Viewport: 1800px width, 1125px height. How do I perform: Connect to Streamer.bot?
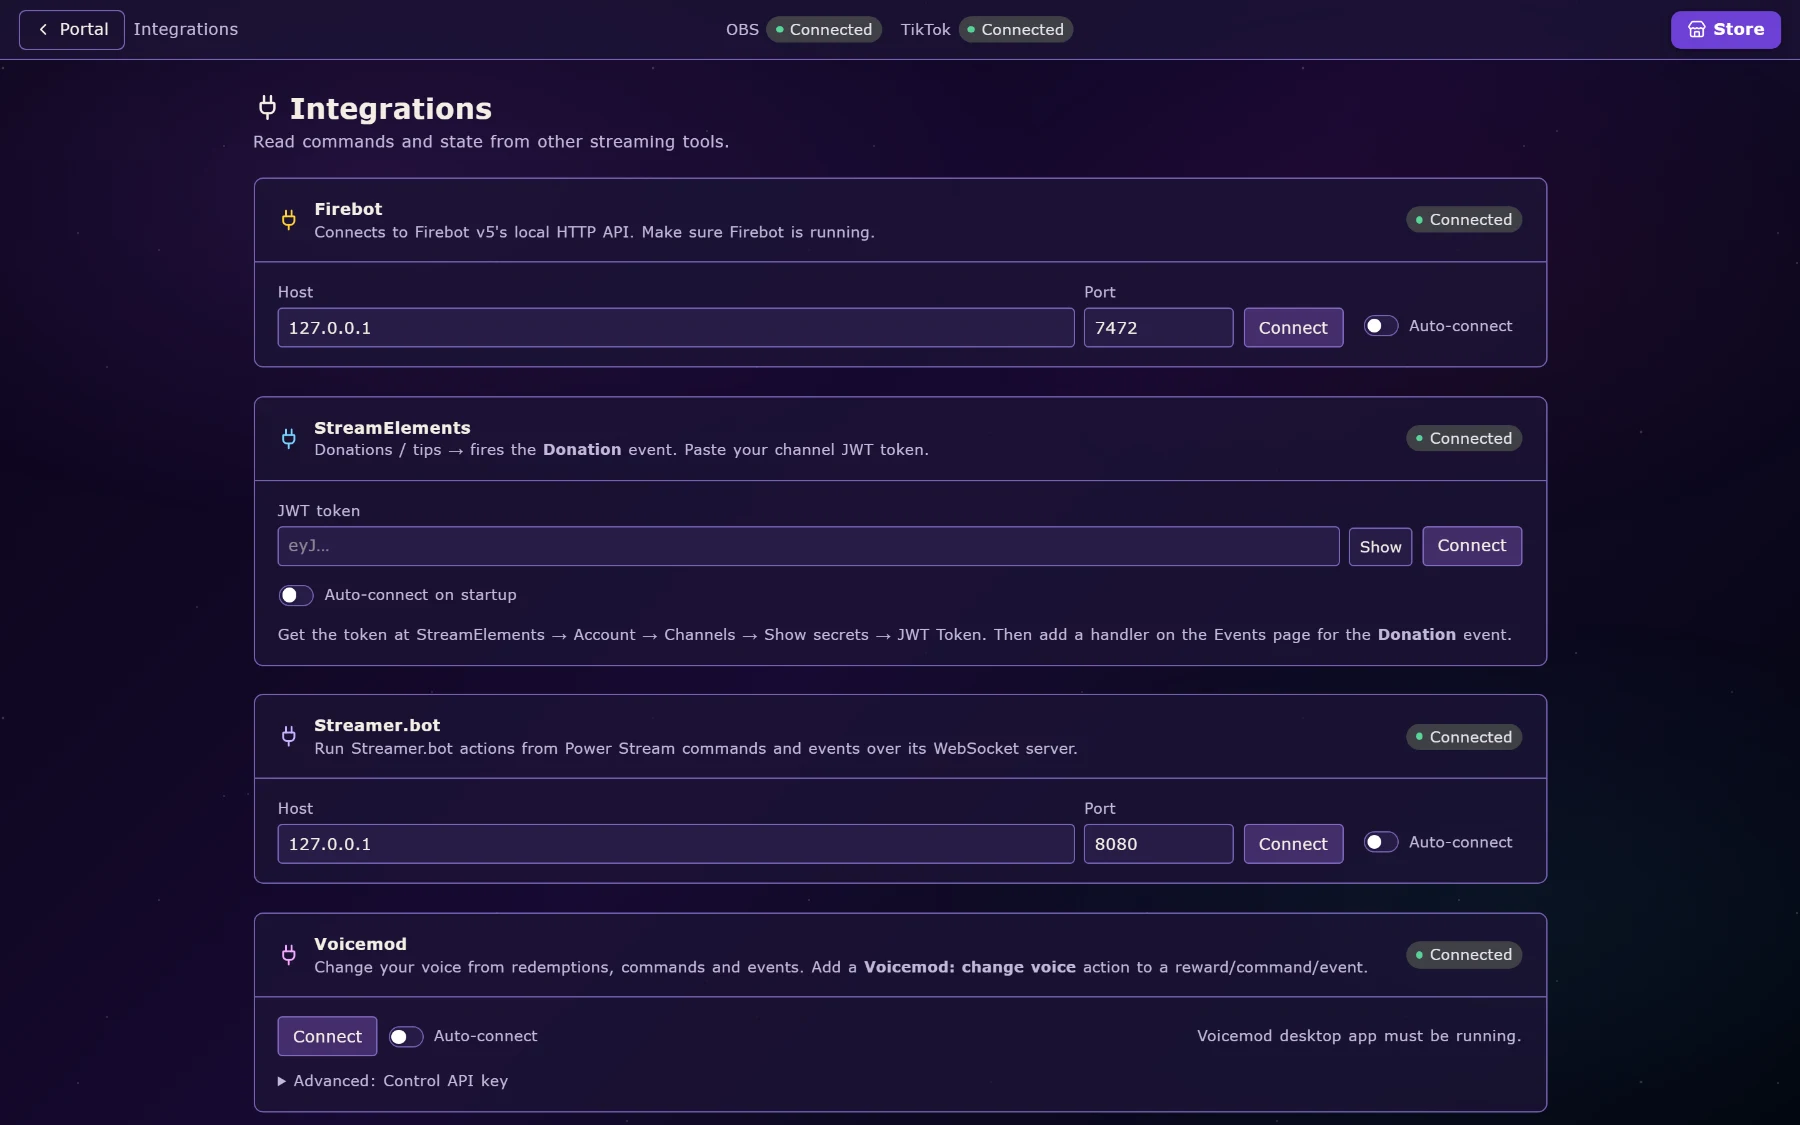[x=1293, y=844]
